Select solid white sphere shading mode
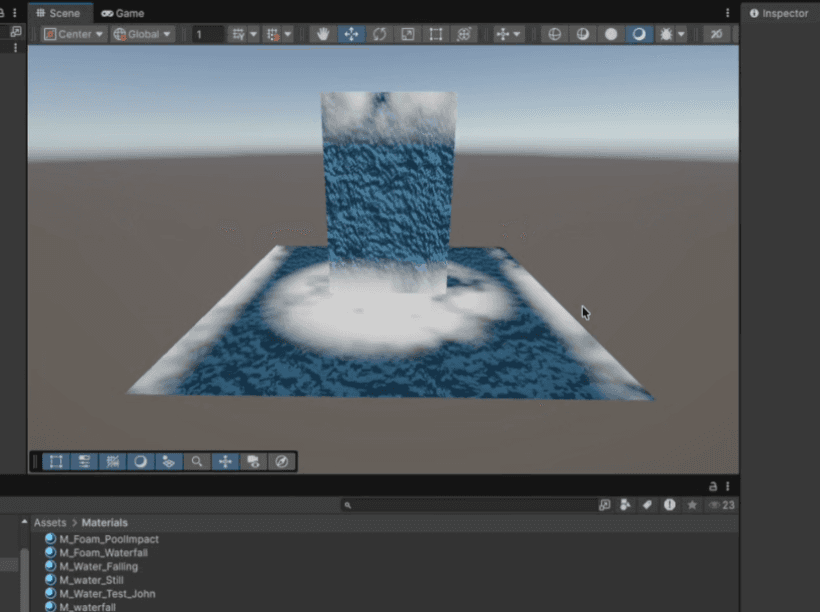 pyautogui.click(x=611, y=35)
